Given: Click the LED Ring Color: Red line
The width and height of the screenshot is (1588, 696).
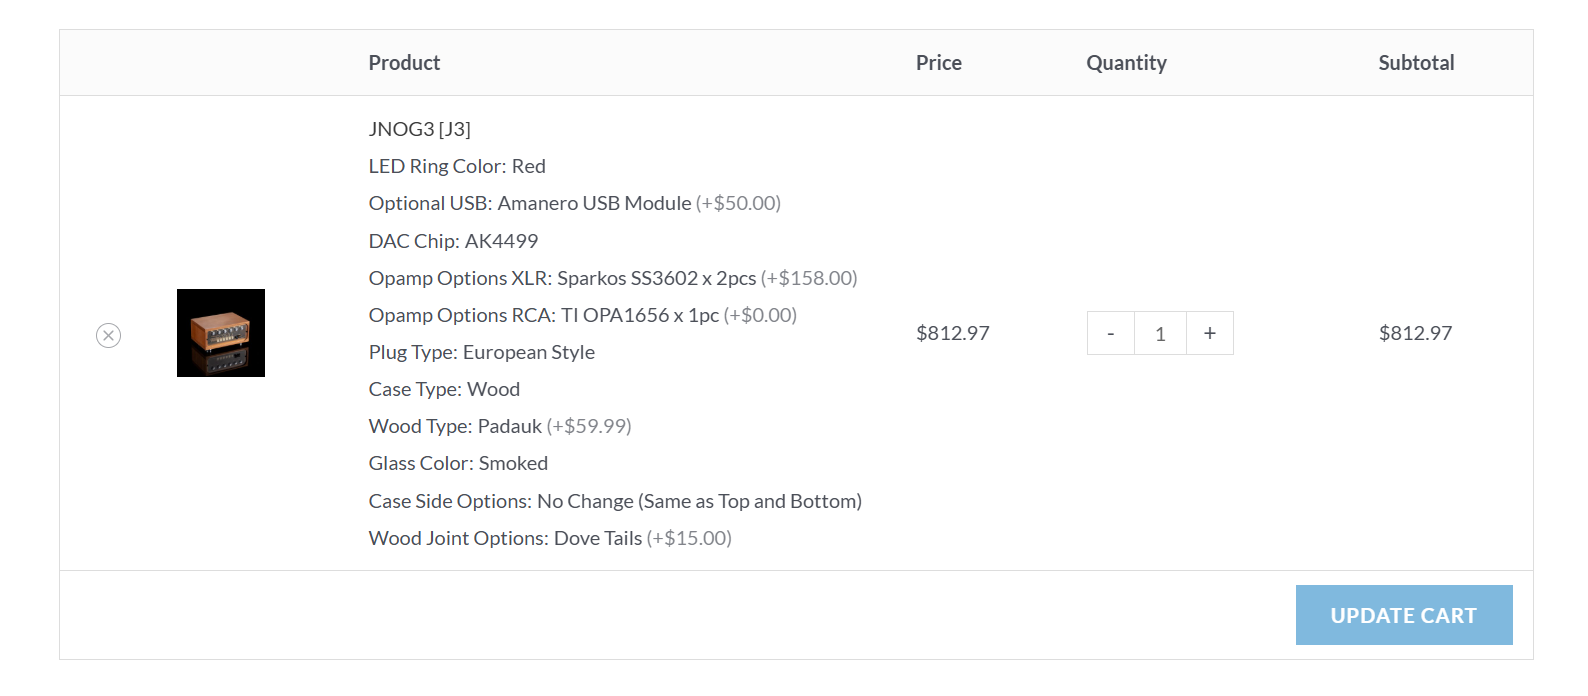Looking at the screenshot, I should click(x=457, y=166).
